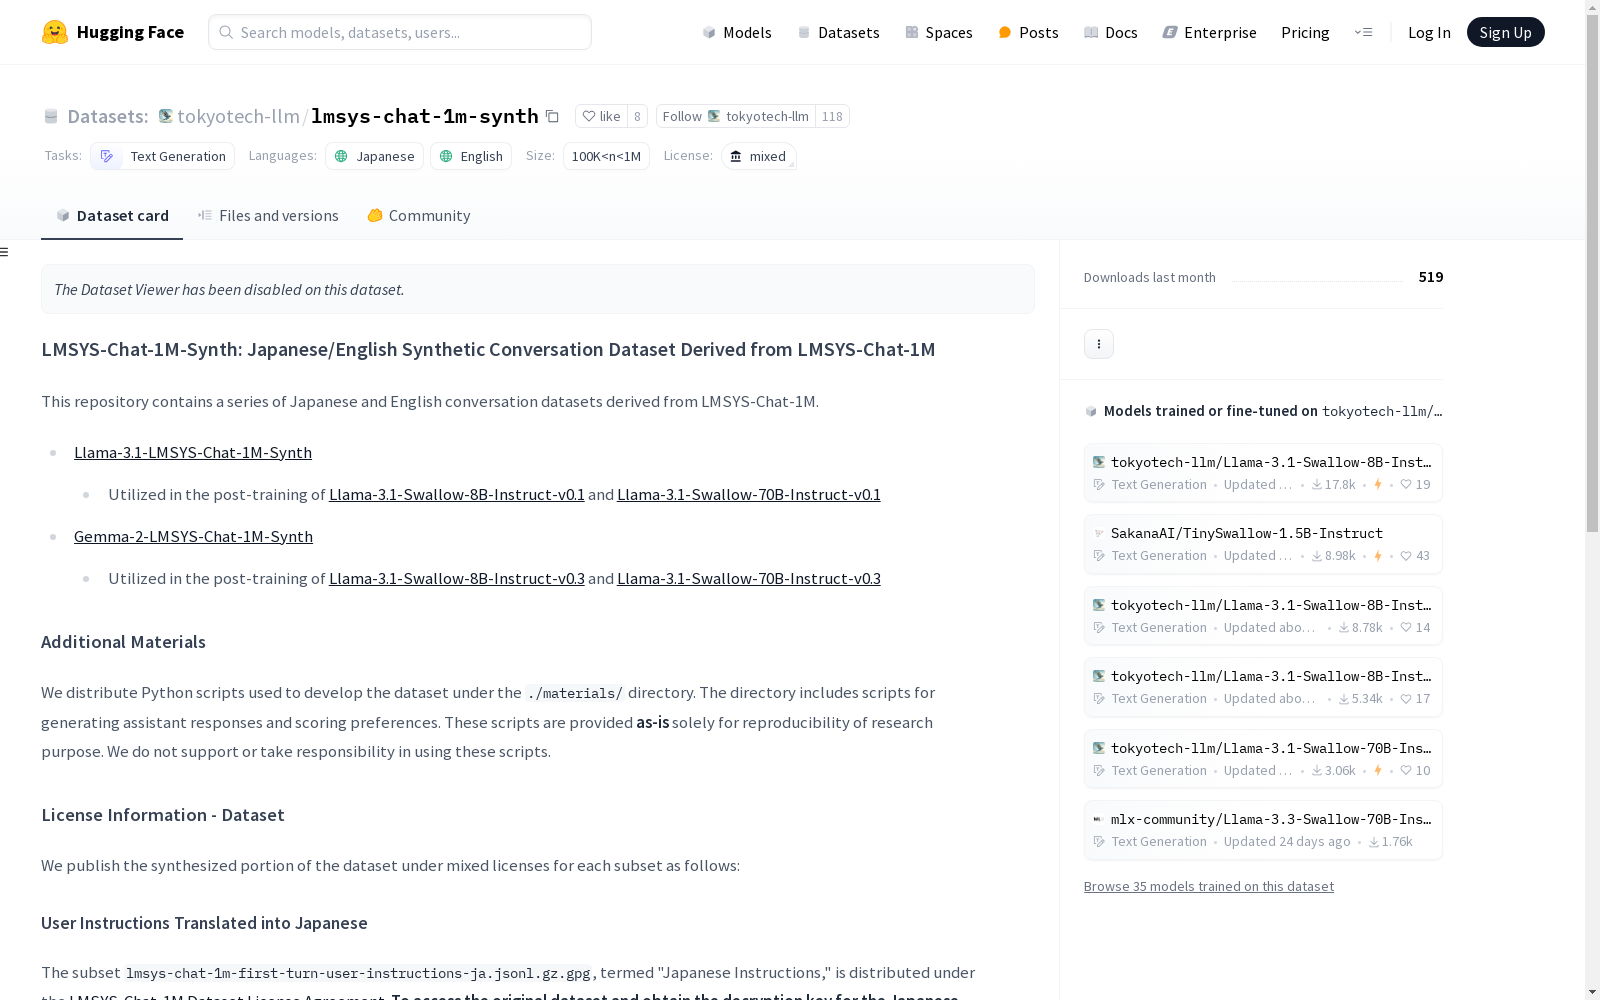1600x1000 pixels.
Task: Click the Datasets stack icon before title
Action: (x=51, y=117)
